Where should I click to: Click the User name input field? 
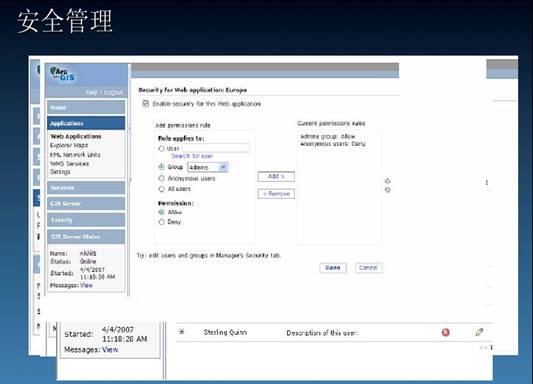point(216,148)
